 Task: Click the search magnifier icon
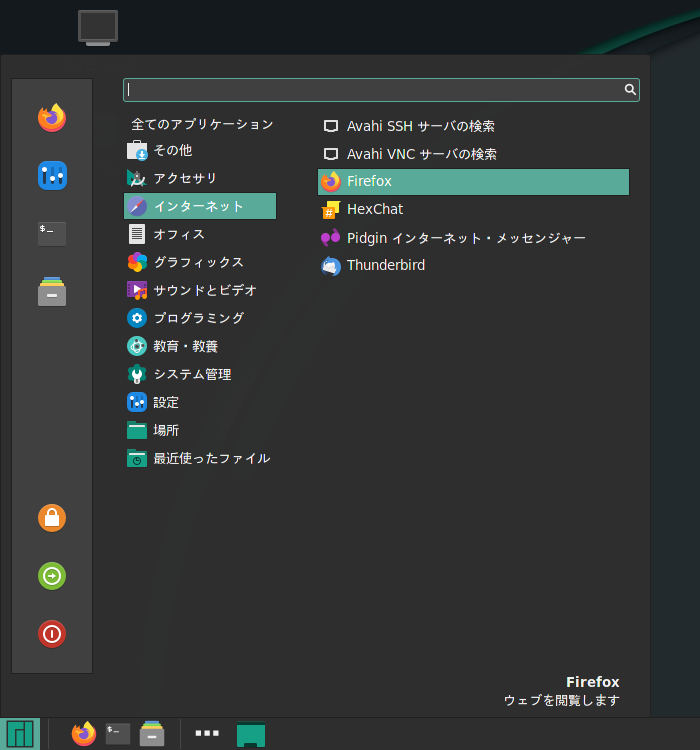(x=630, y=89)
